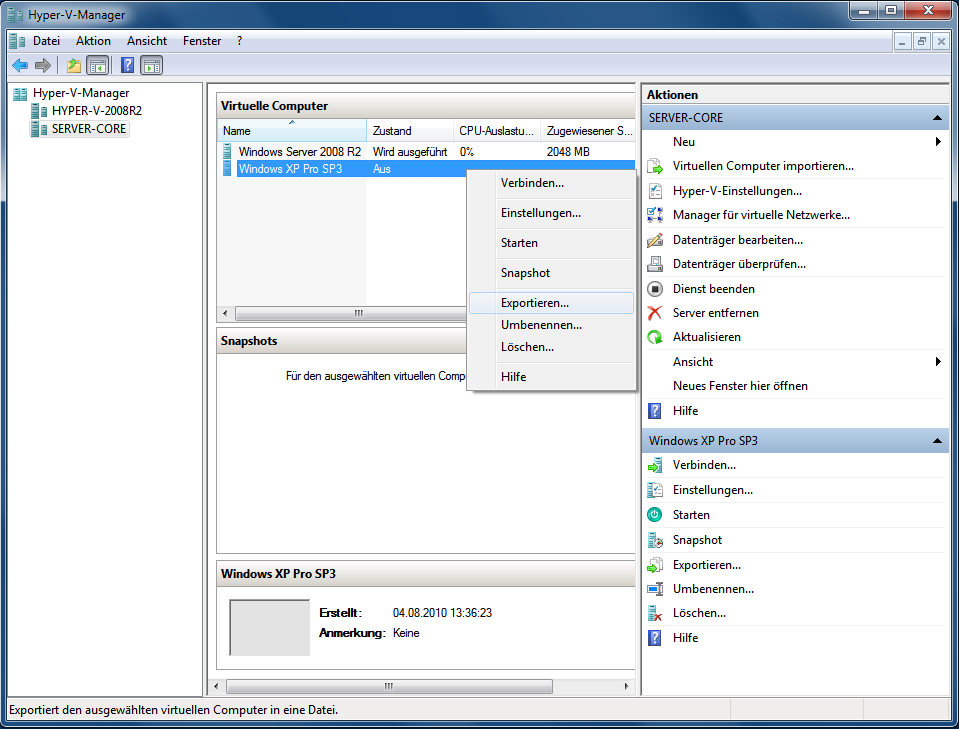Click the Forward arrow in toolbar
Image resolution: width=959 pixels, height=729 pixels.
tap(43, 65)
